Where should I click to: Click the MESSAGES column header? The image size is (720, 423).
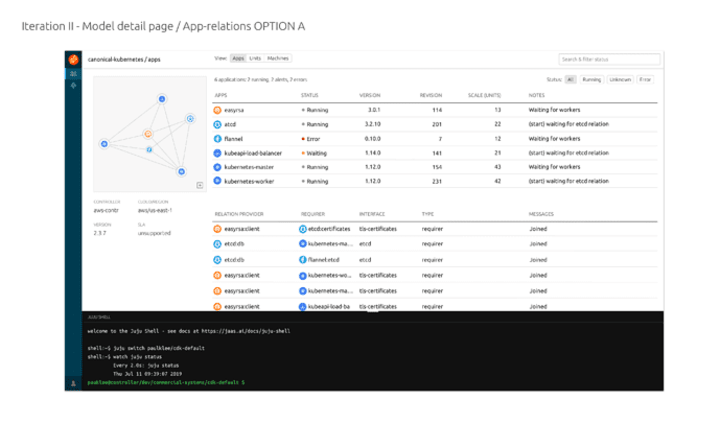(x=541, y=214)
